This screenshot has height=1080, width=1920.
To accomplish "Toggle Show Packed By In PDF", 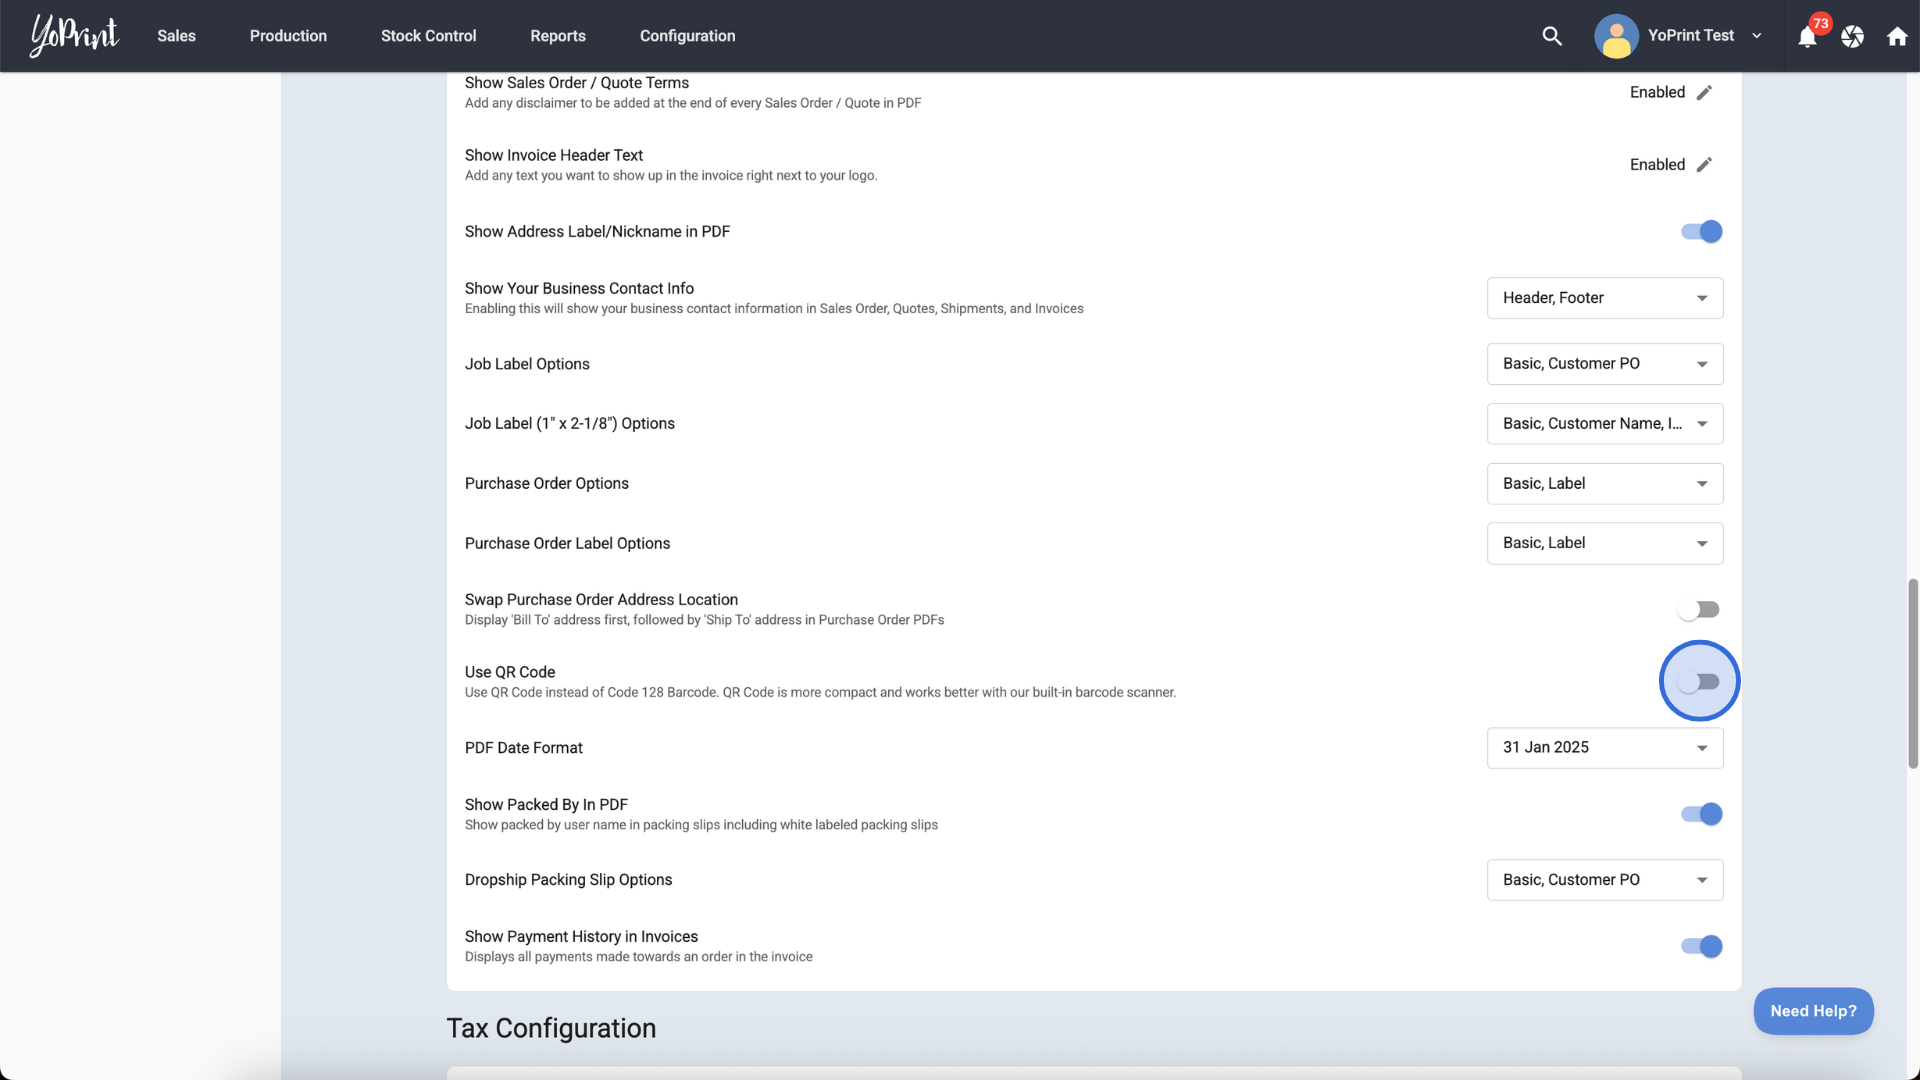I will (1701, 814).
